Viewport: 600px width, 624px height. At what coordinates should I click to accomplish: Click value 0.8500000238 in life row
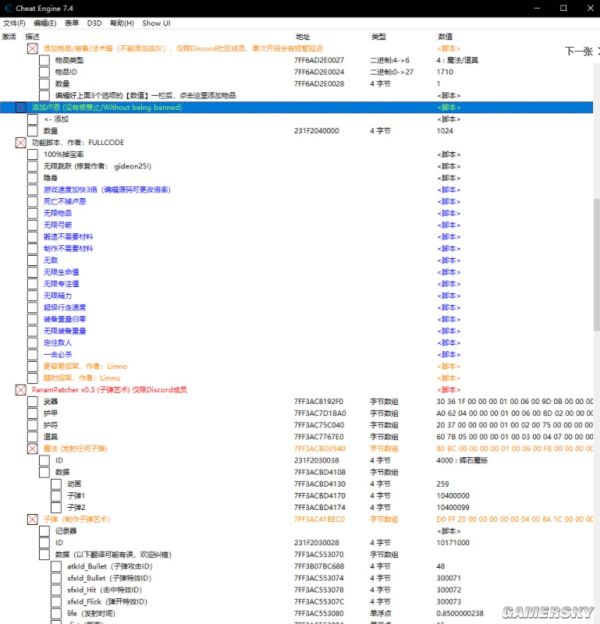click(x=460, y=614)
